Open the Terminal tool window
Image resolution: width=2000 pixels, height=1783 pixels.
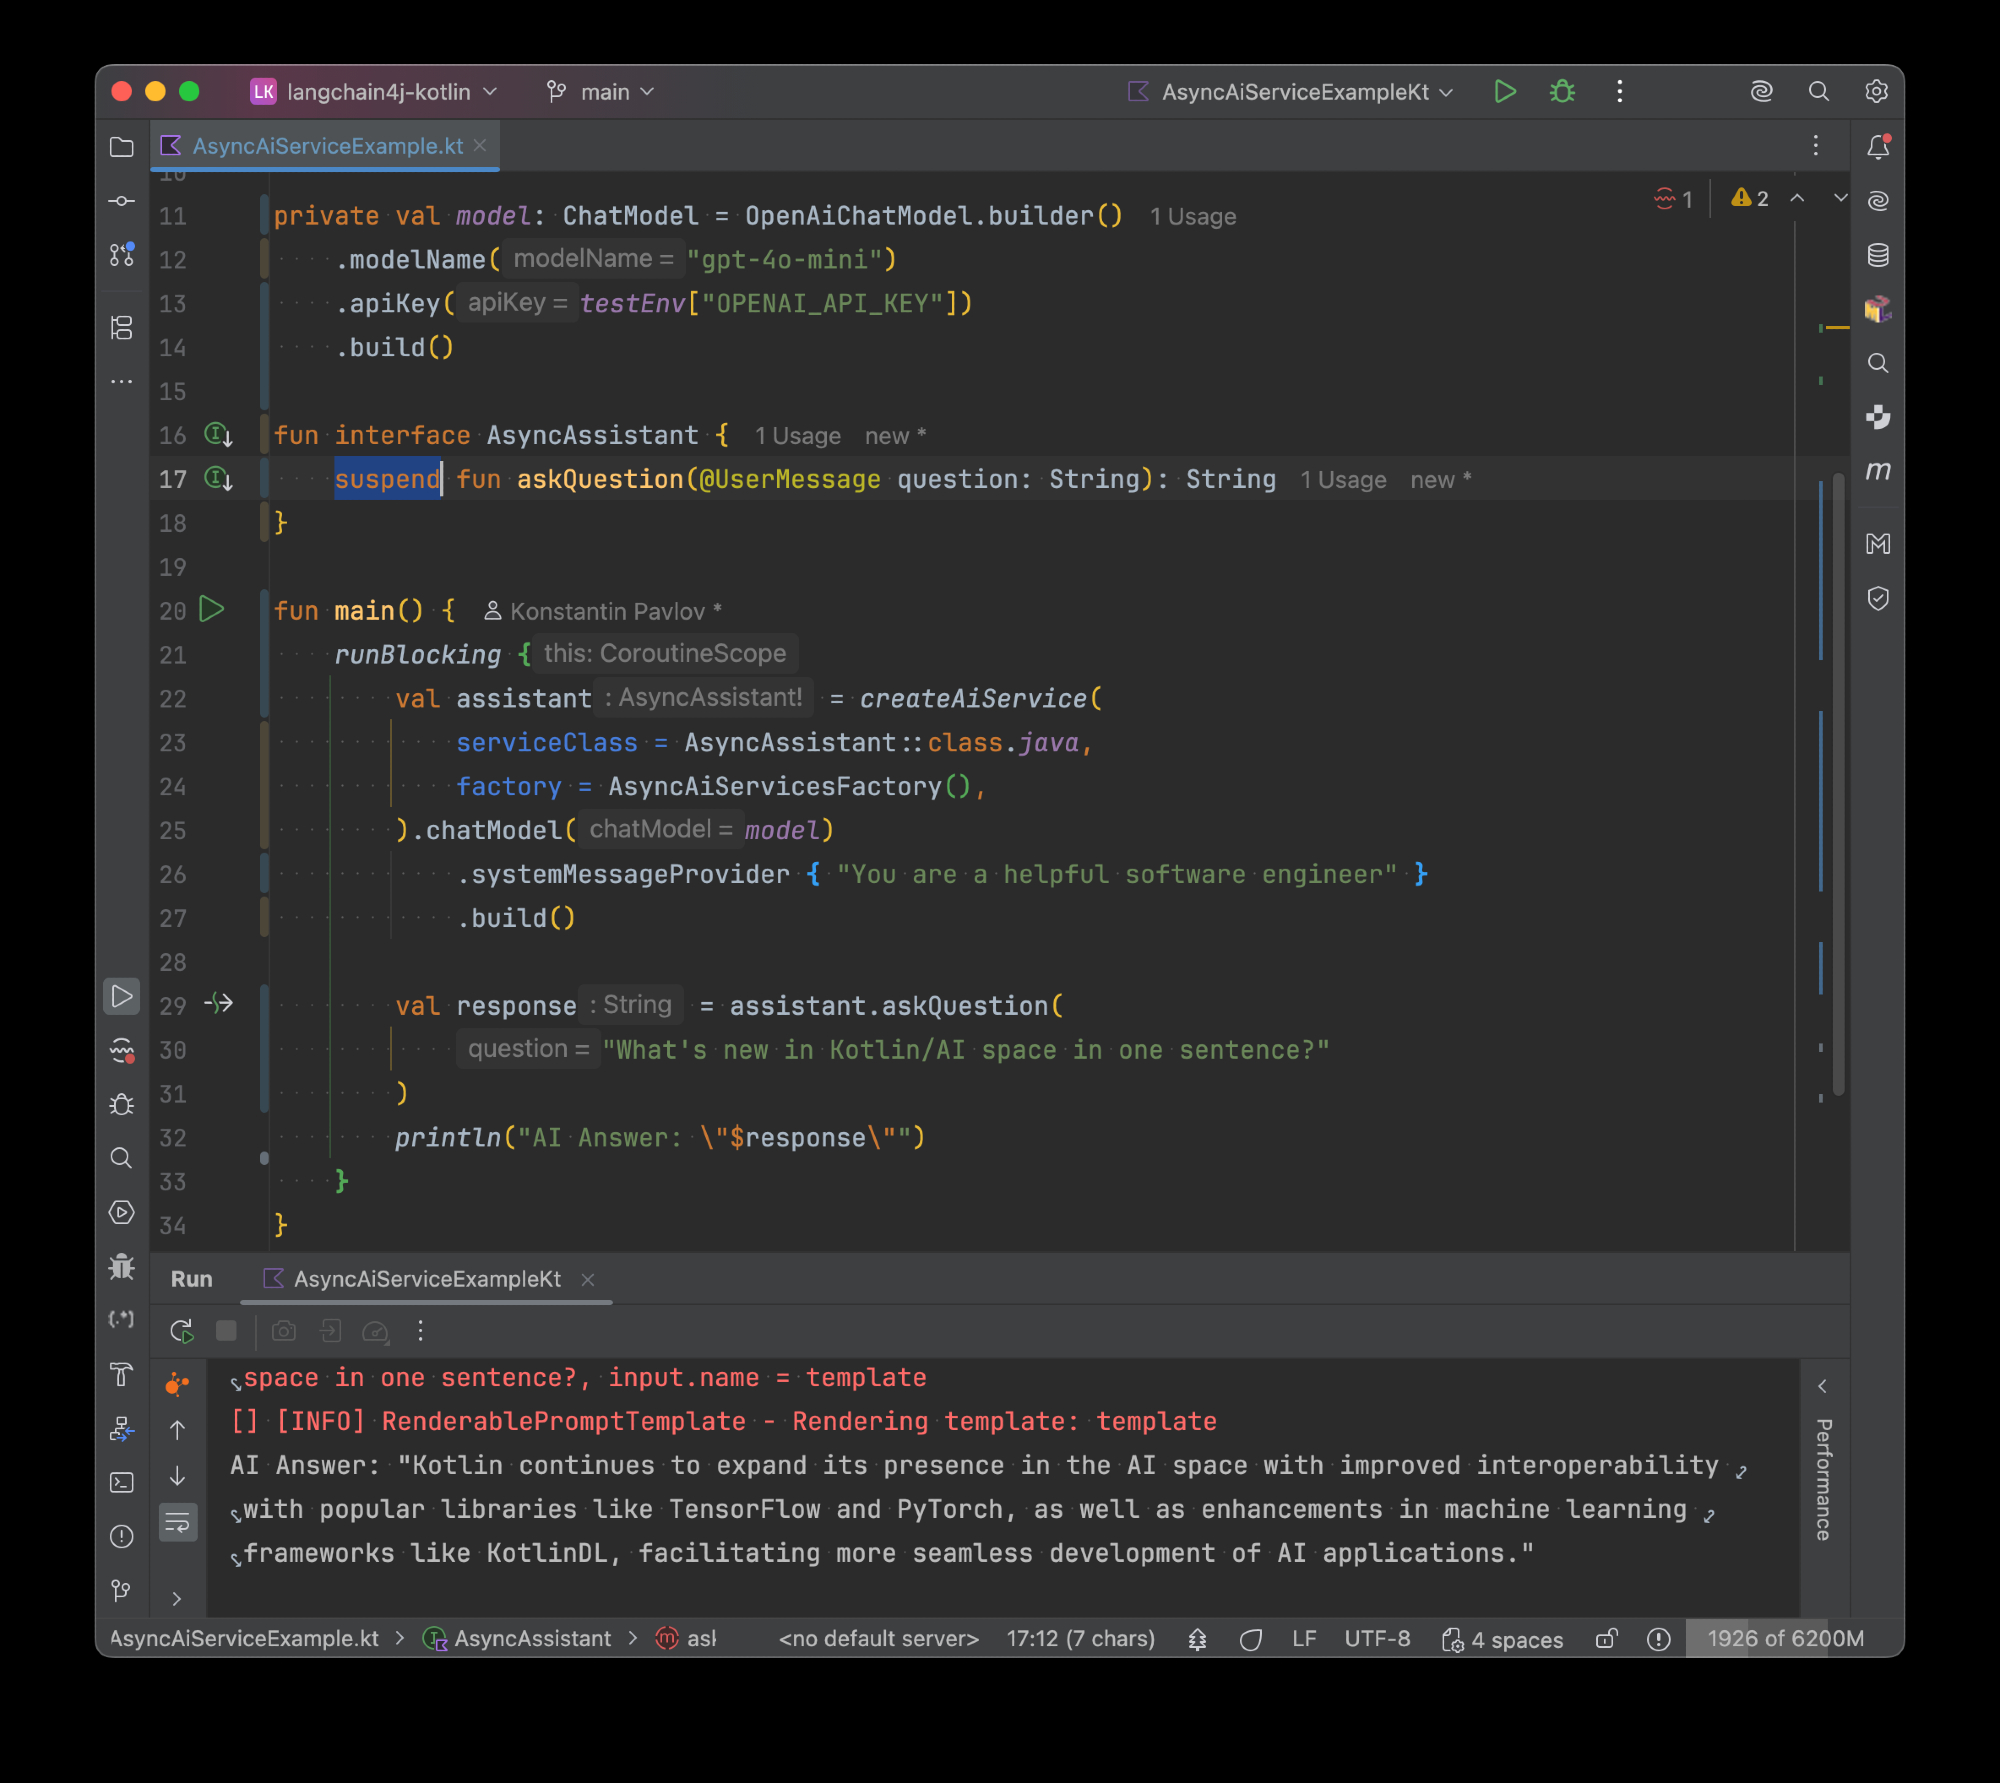122,1482
